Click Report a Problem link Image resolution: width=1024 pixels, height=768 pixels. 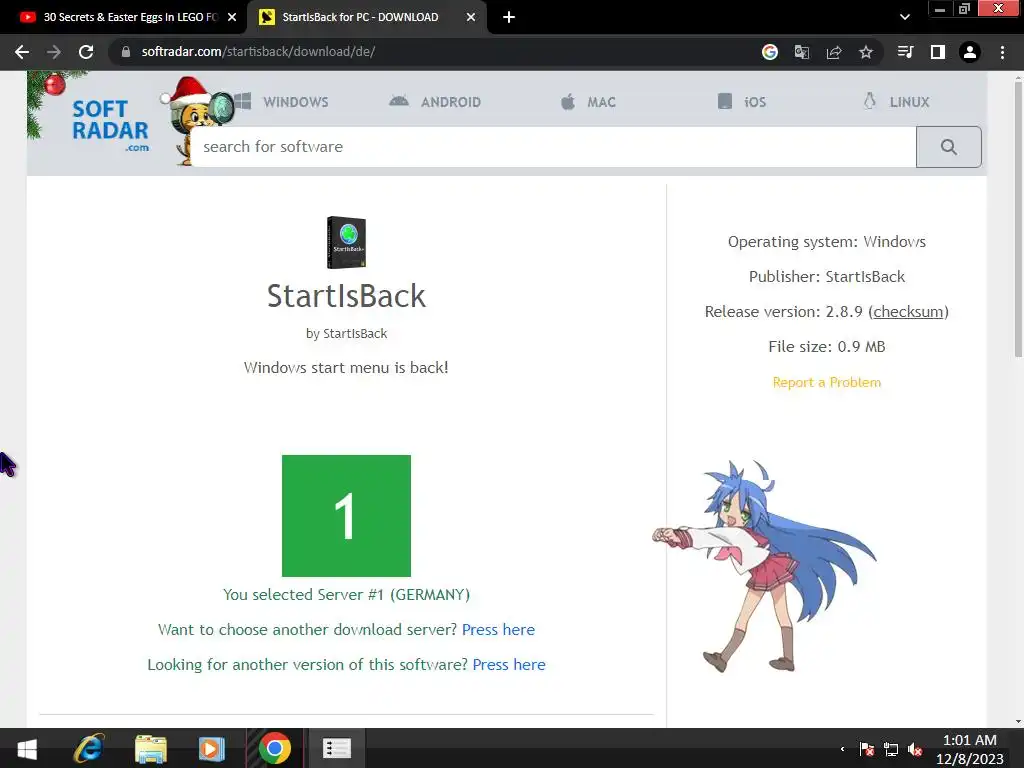(827, 382)
